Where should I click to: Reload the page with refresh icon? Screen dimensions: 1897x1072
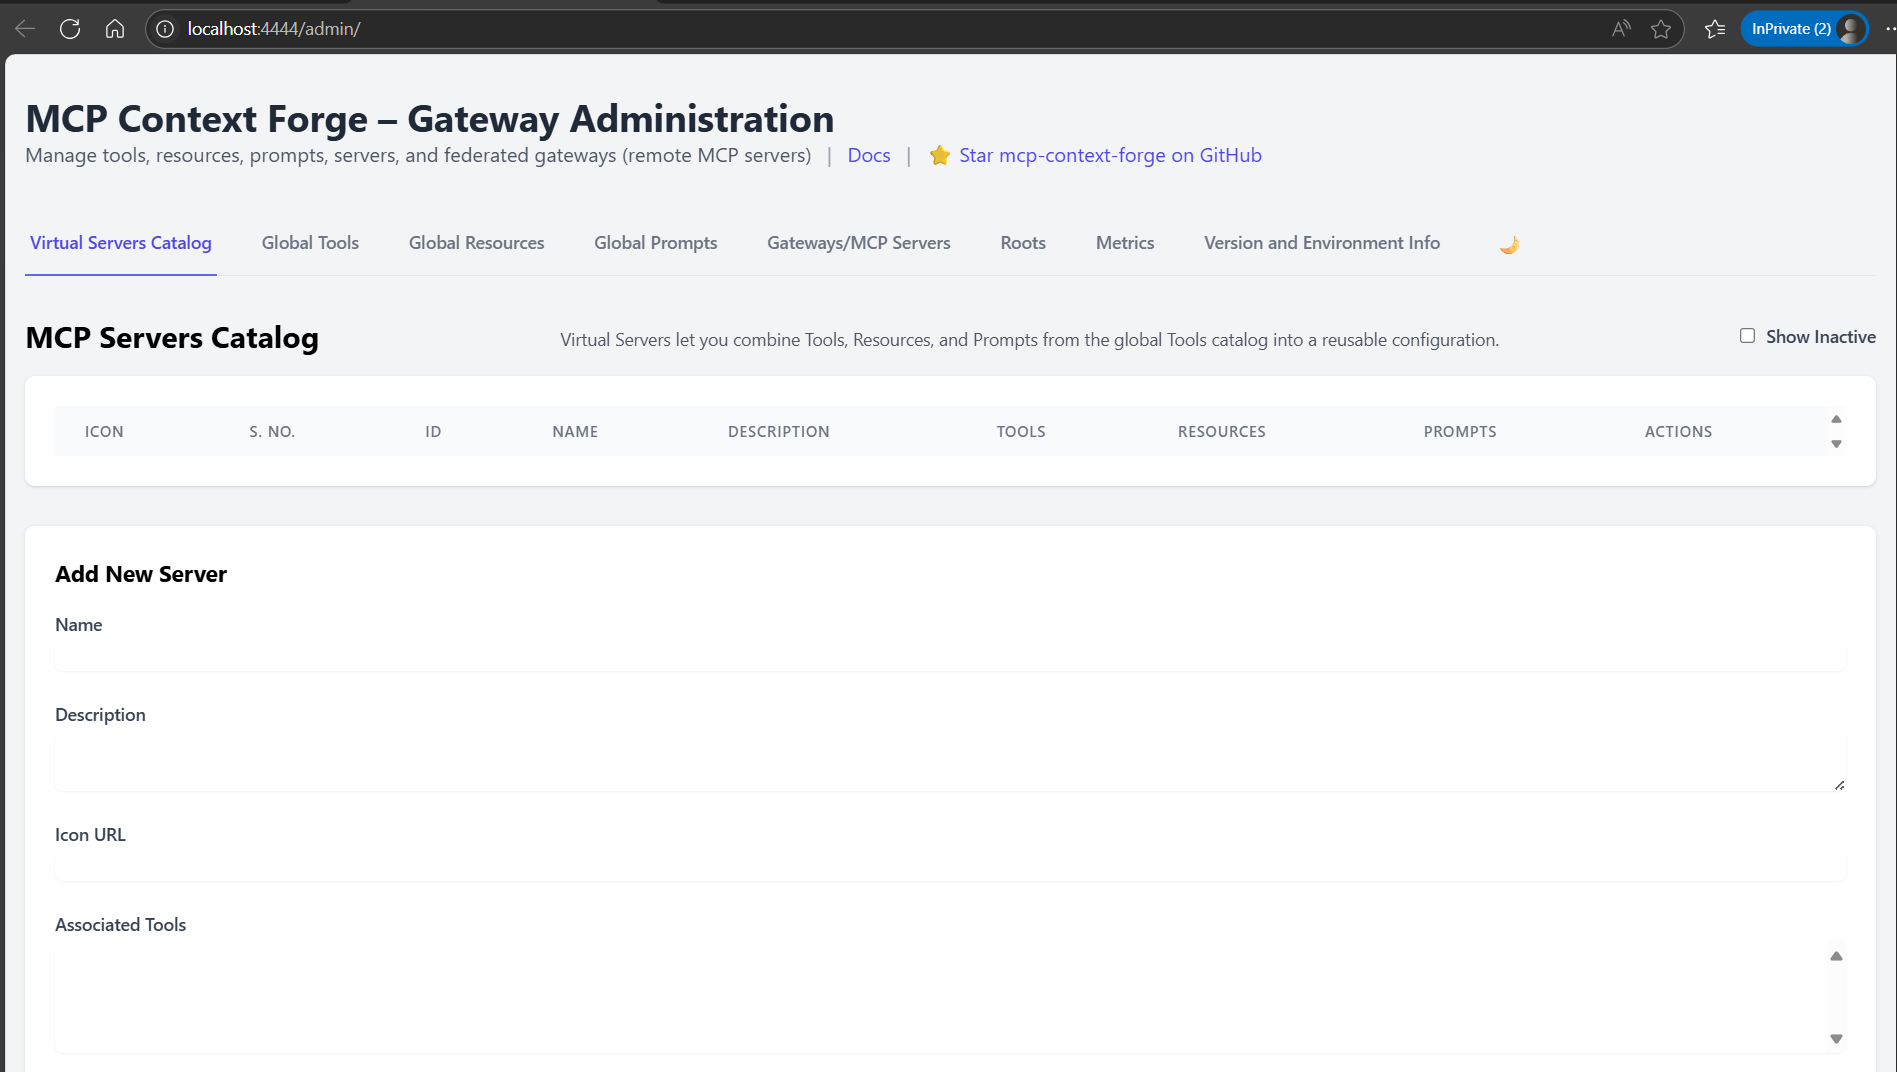point(70,29)
